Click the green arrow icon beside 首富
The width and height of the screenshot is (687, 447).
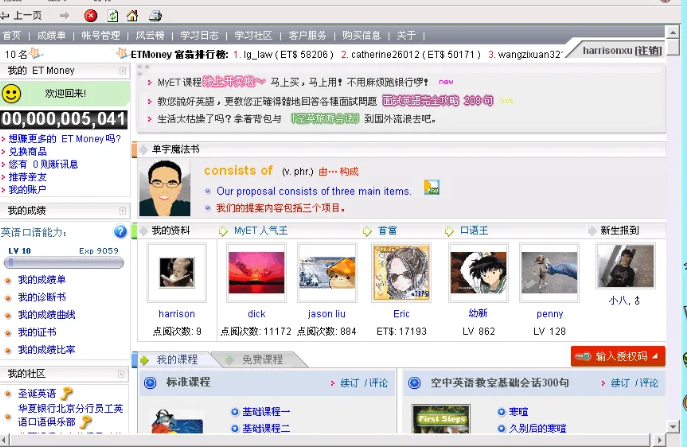(367, 231)
